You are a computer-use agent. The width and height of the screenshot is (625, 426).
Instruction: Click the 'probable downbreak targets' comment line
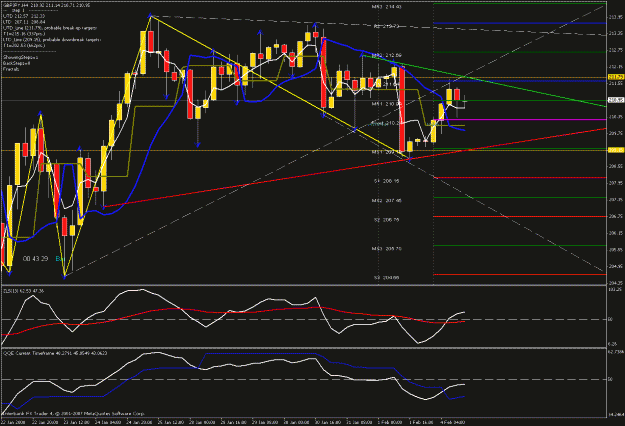(x=52, y=39)
